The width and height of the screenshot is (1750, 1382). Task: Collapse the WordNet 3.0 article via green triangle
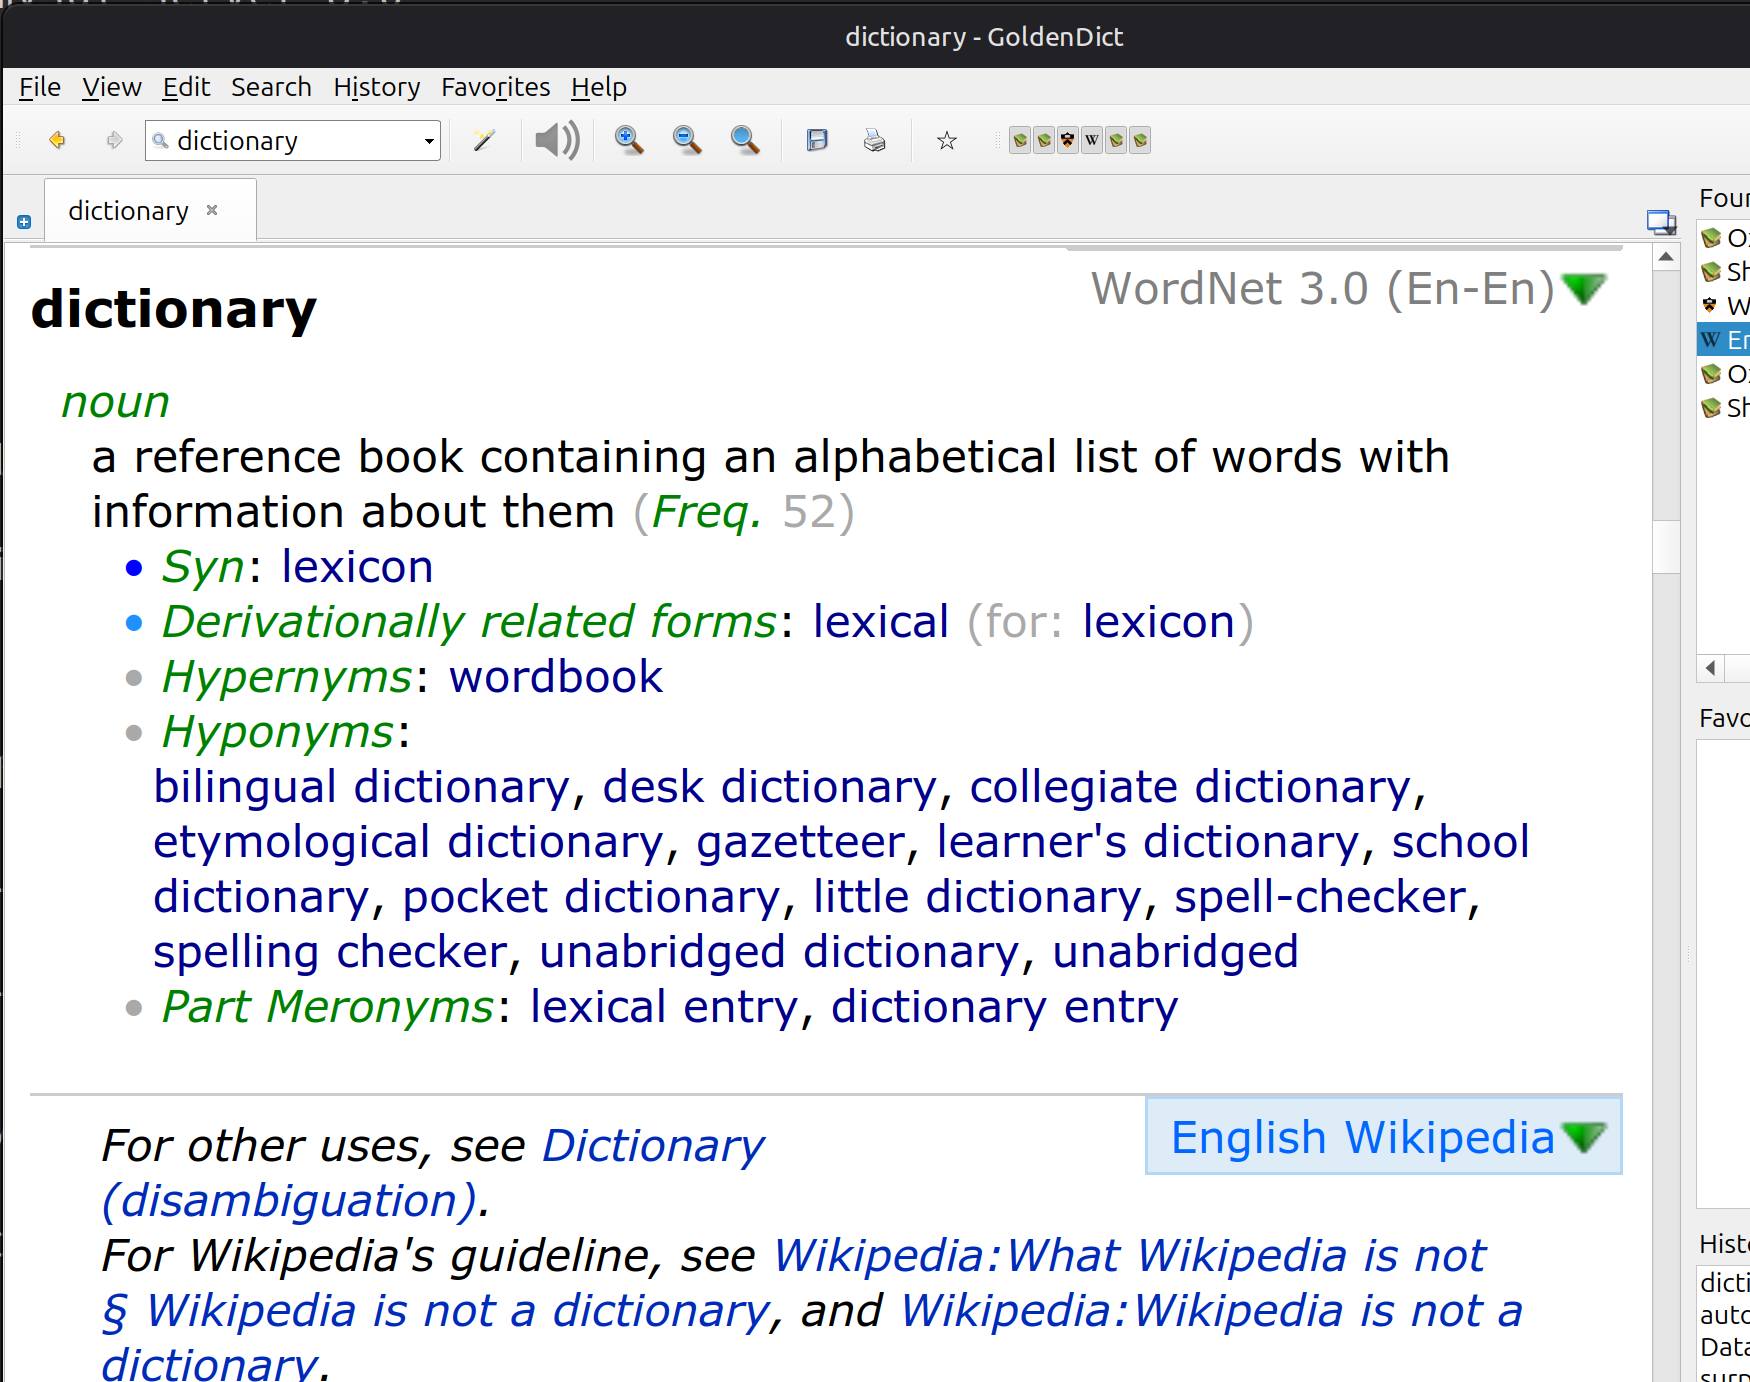pos(1584,290)
